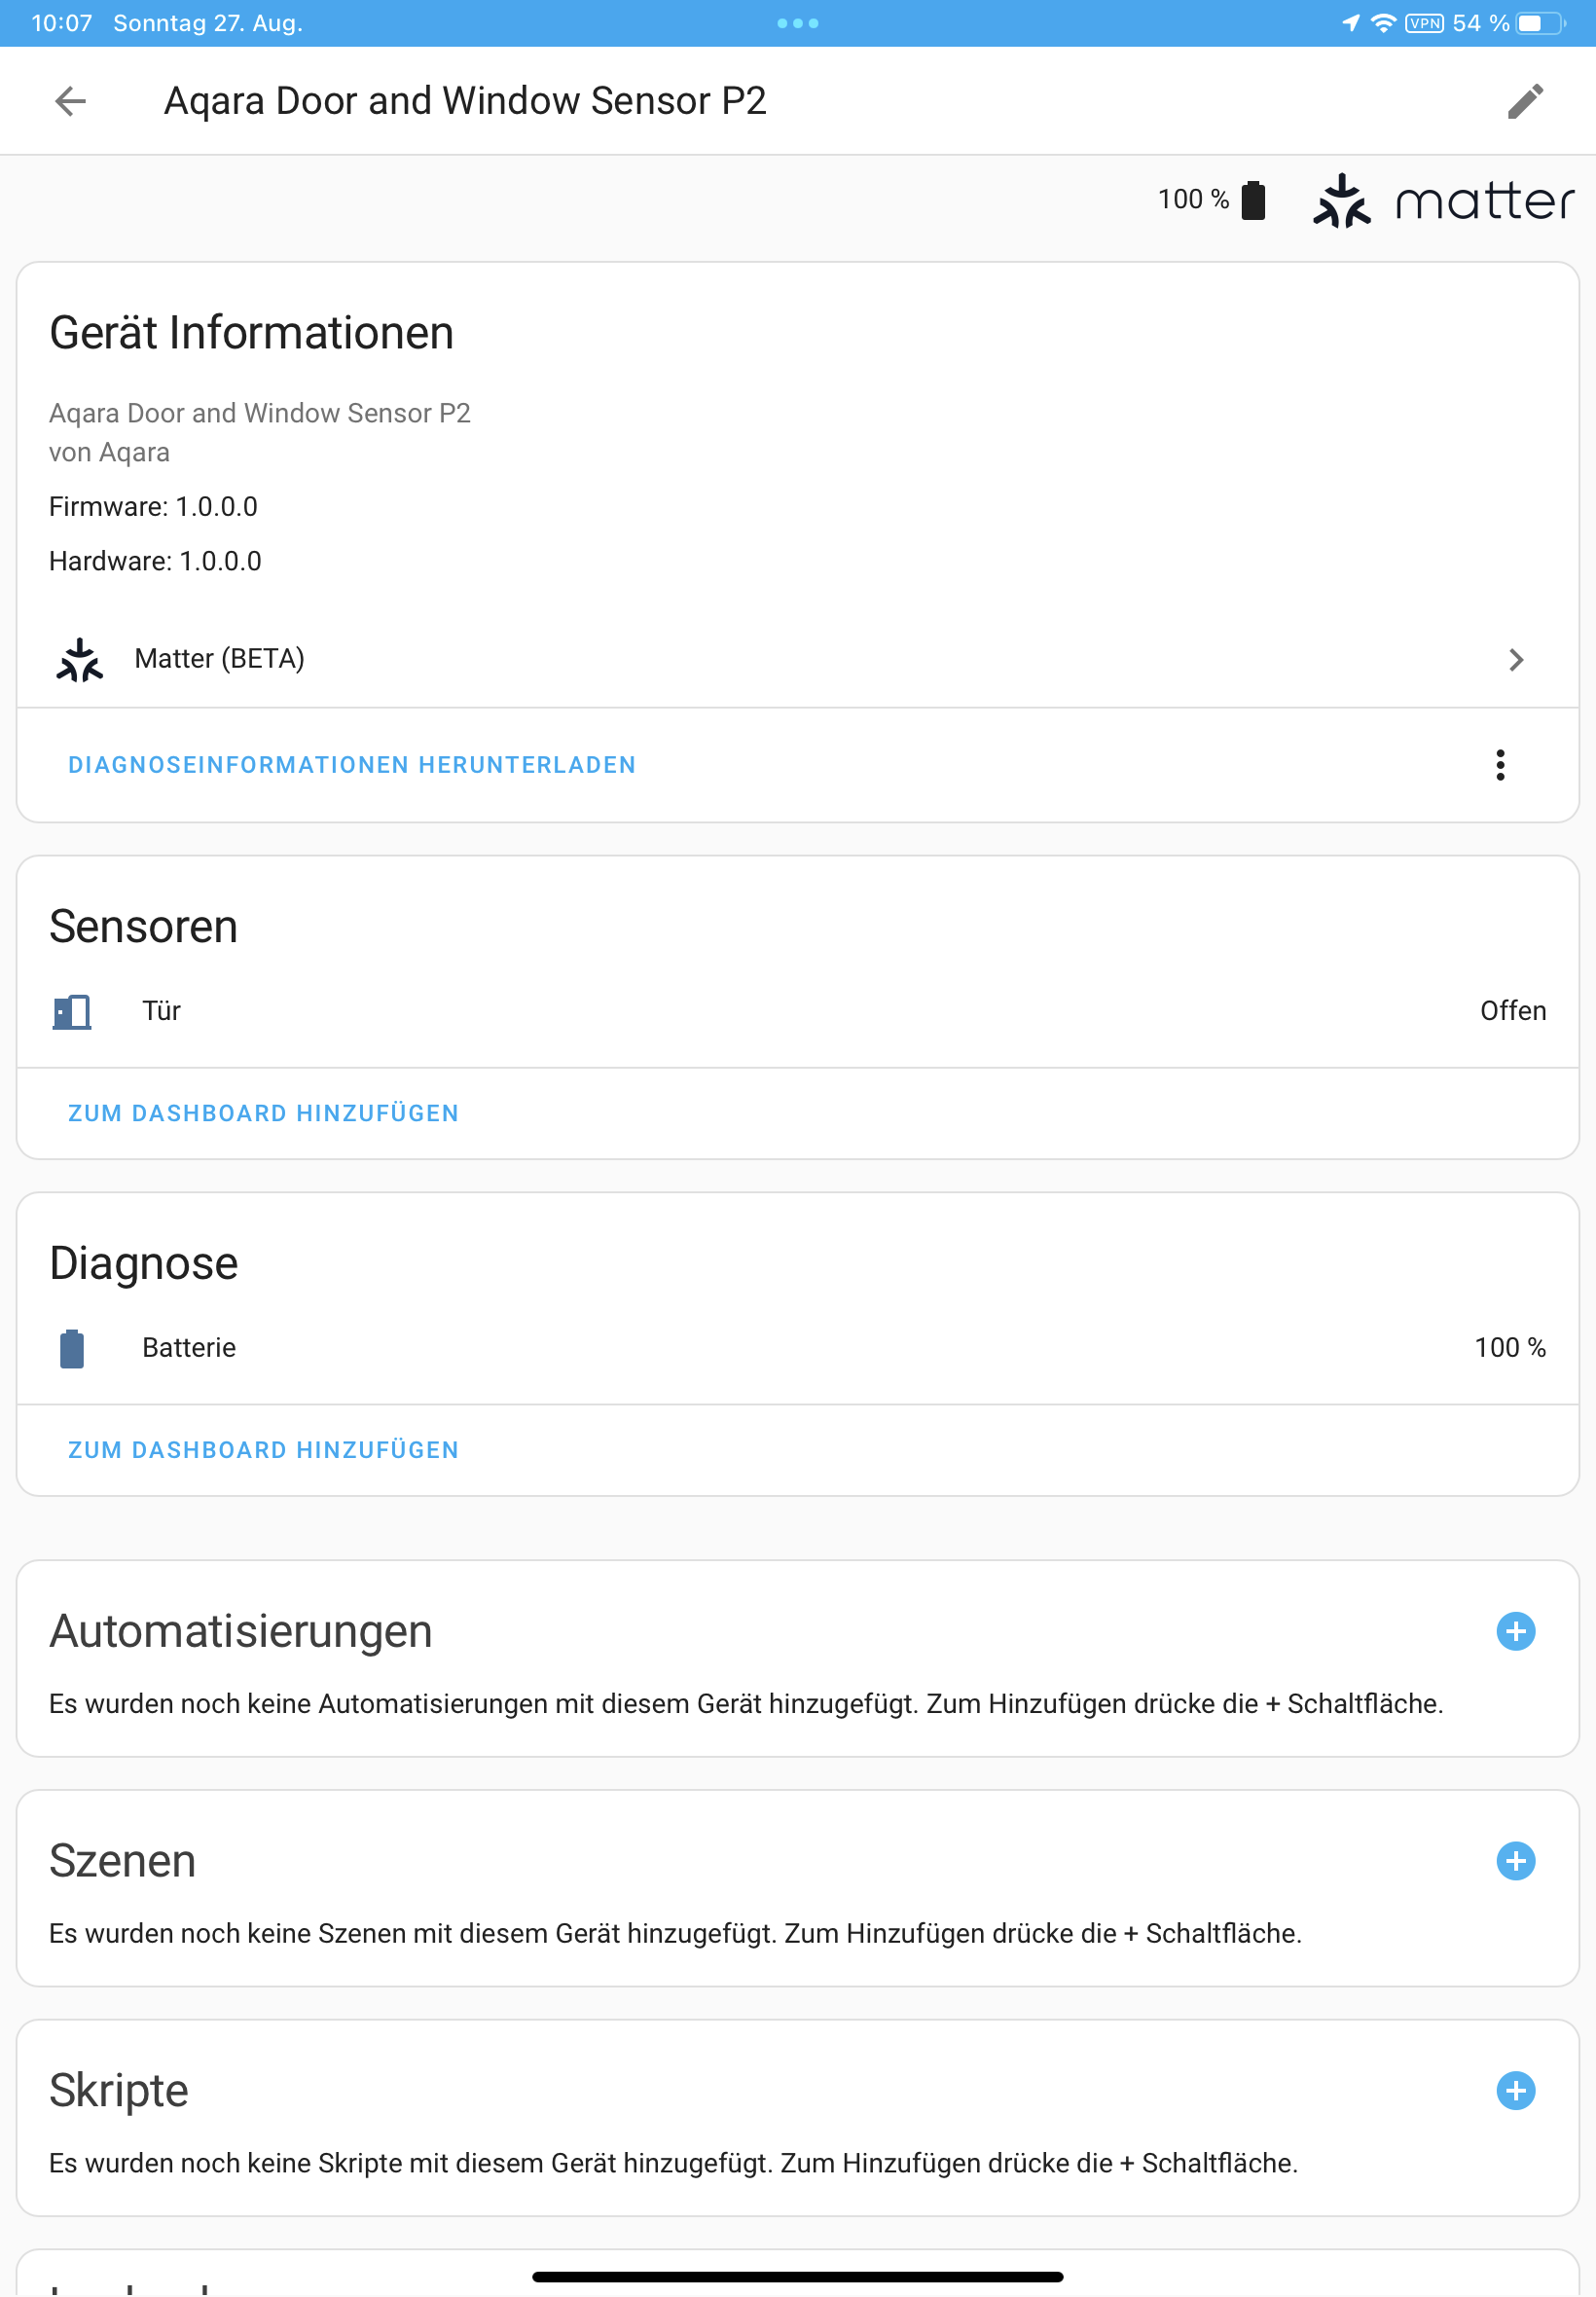The height and width of the screenshot is (2297, 1596).
Task: Add a new automation with plus icon
Action: [1515, 1631]
